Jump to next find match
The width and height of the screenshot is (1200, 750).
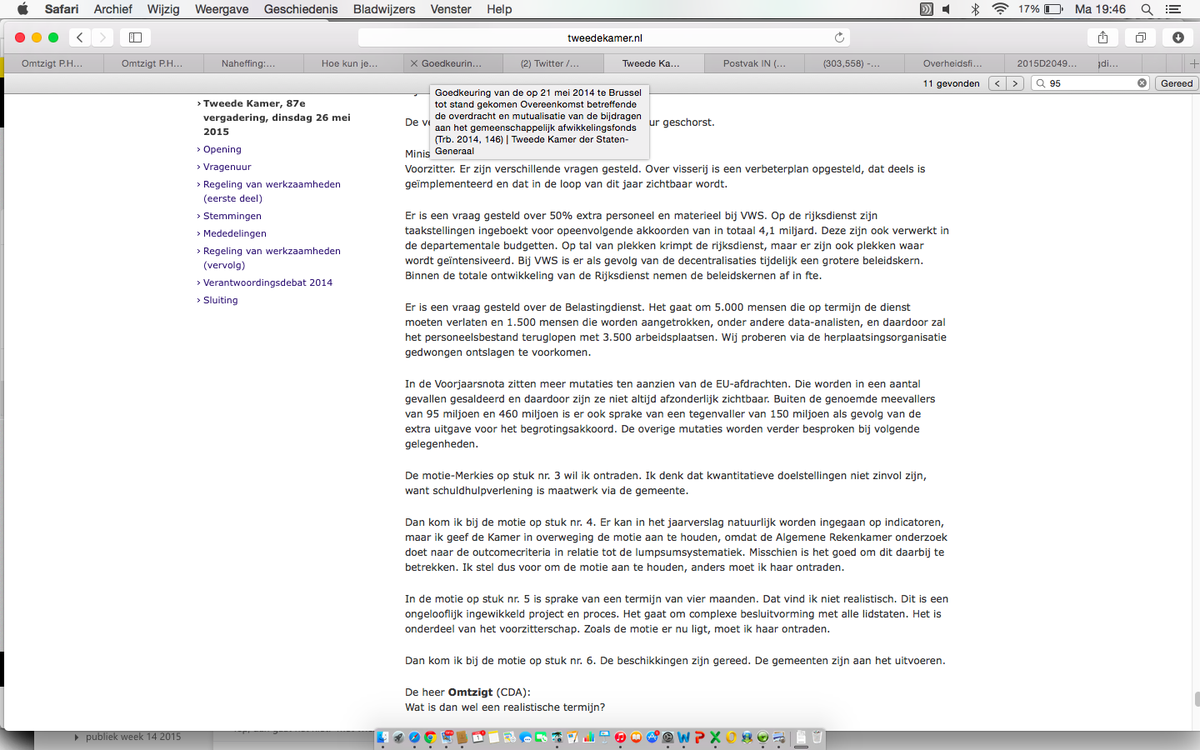[1017, 83]
